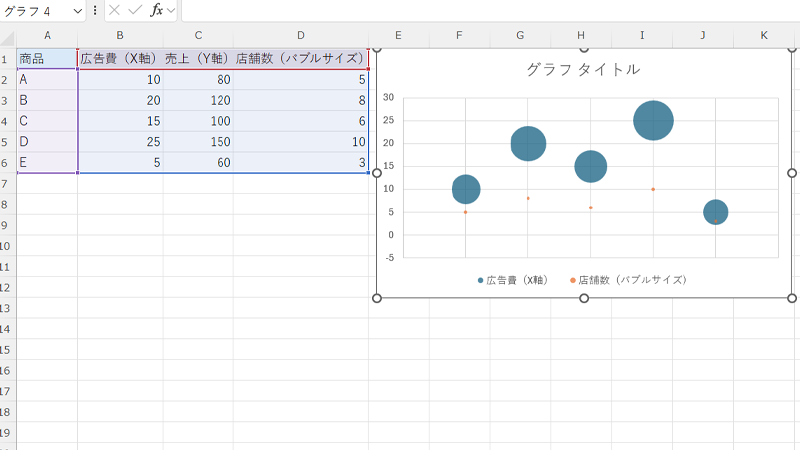Click the Insert Function fx icon

[156, 10]
